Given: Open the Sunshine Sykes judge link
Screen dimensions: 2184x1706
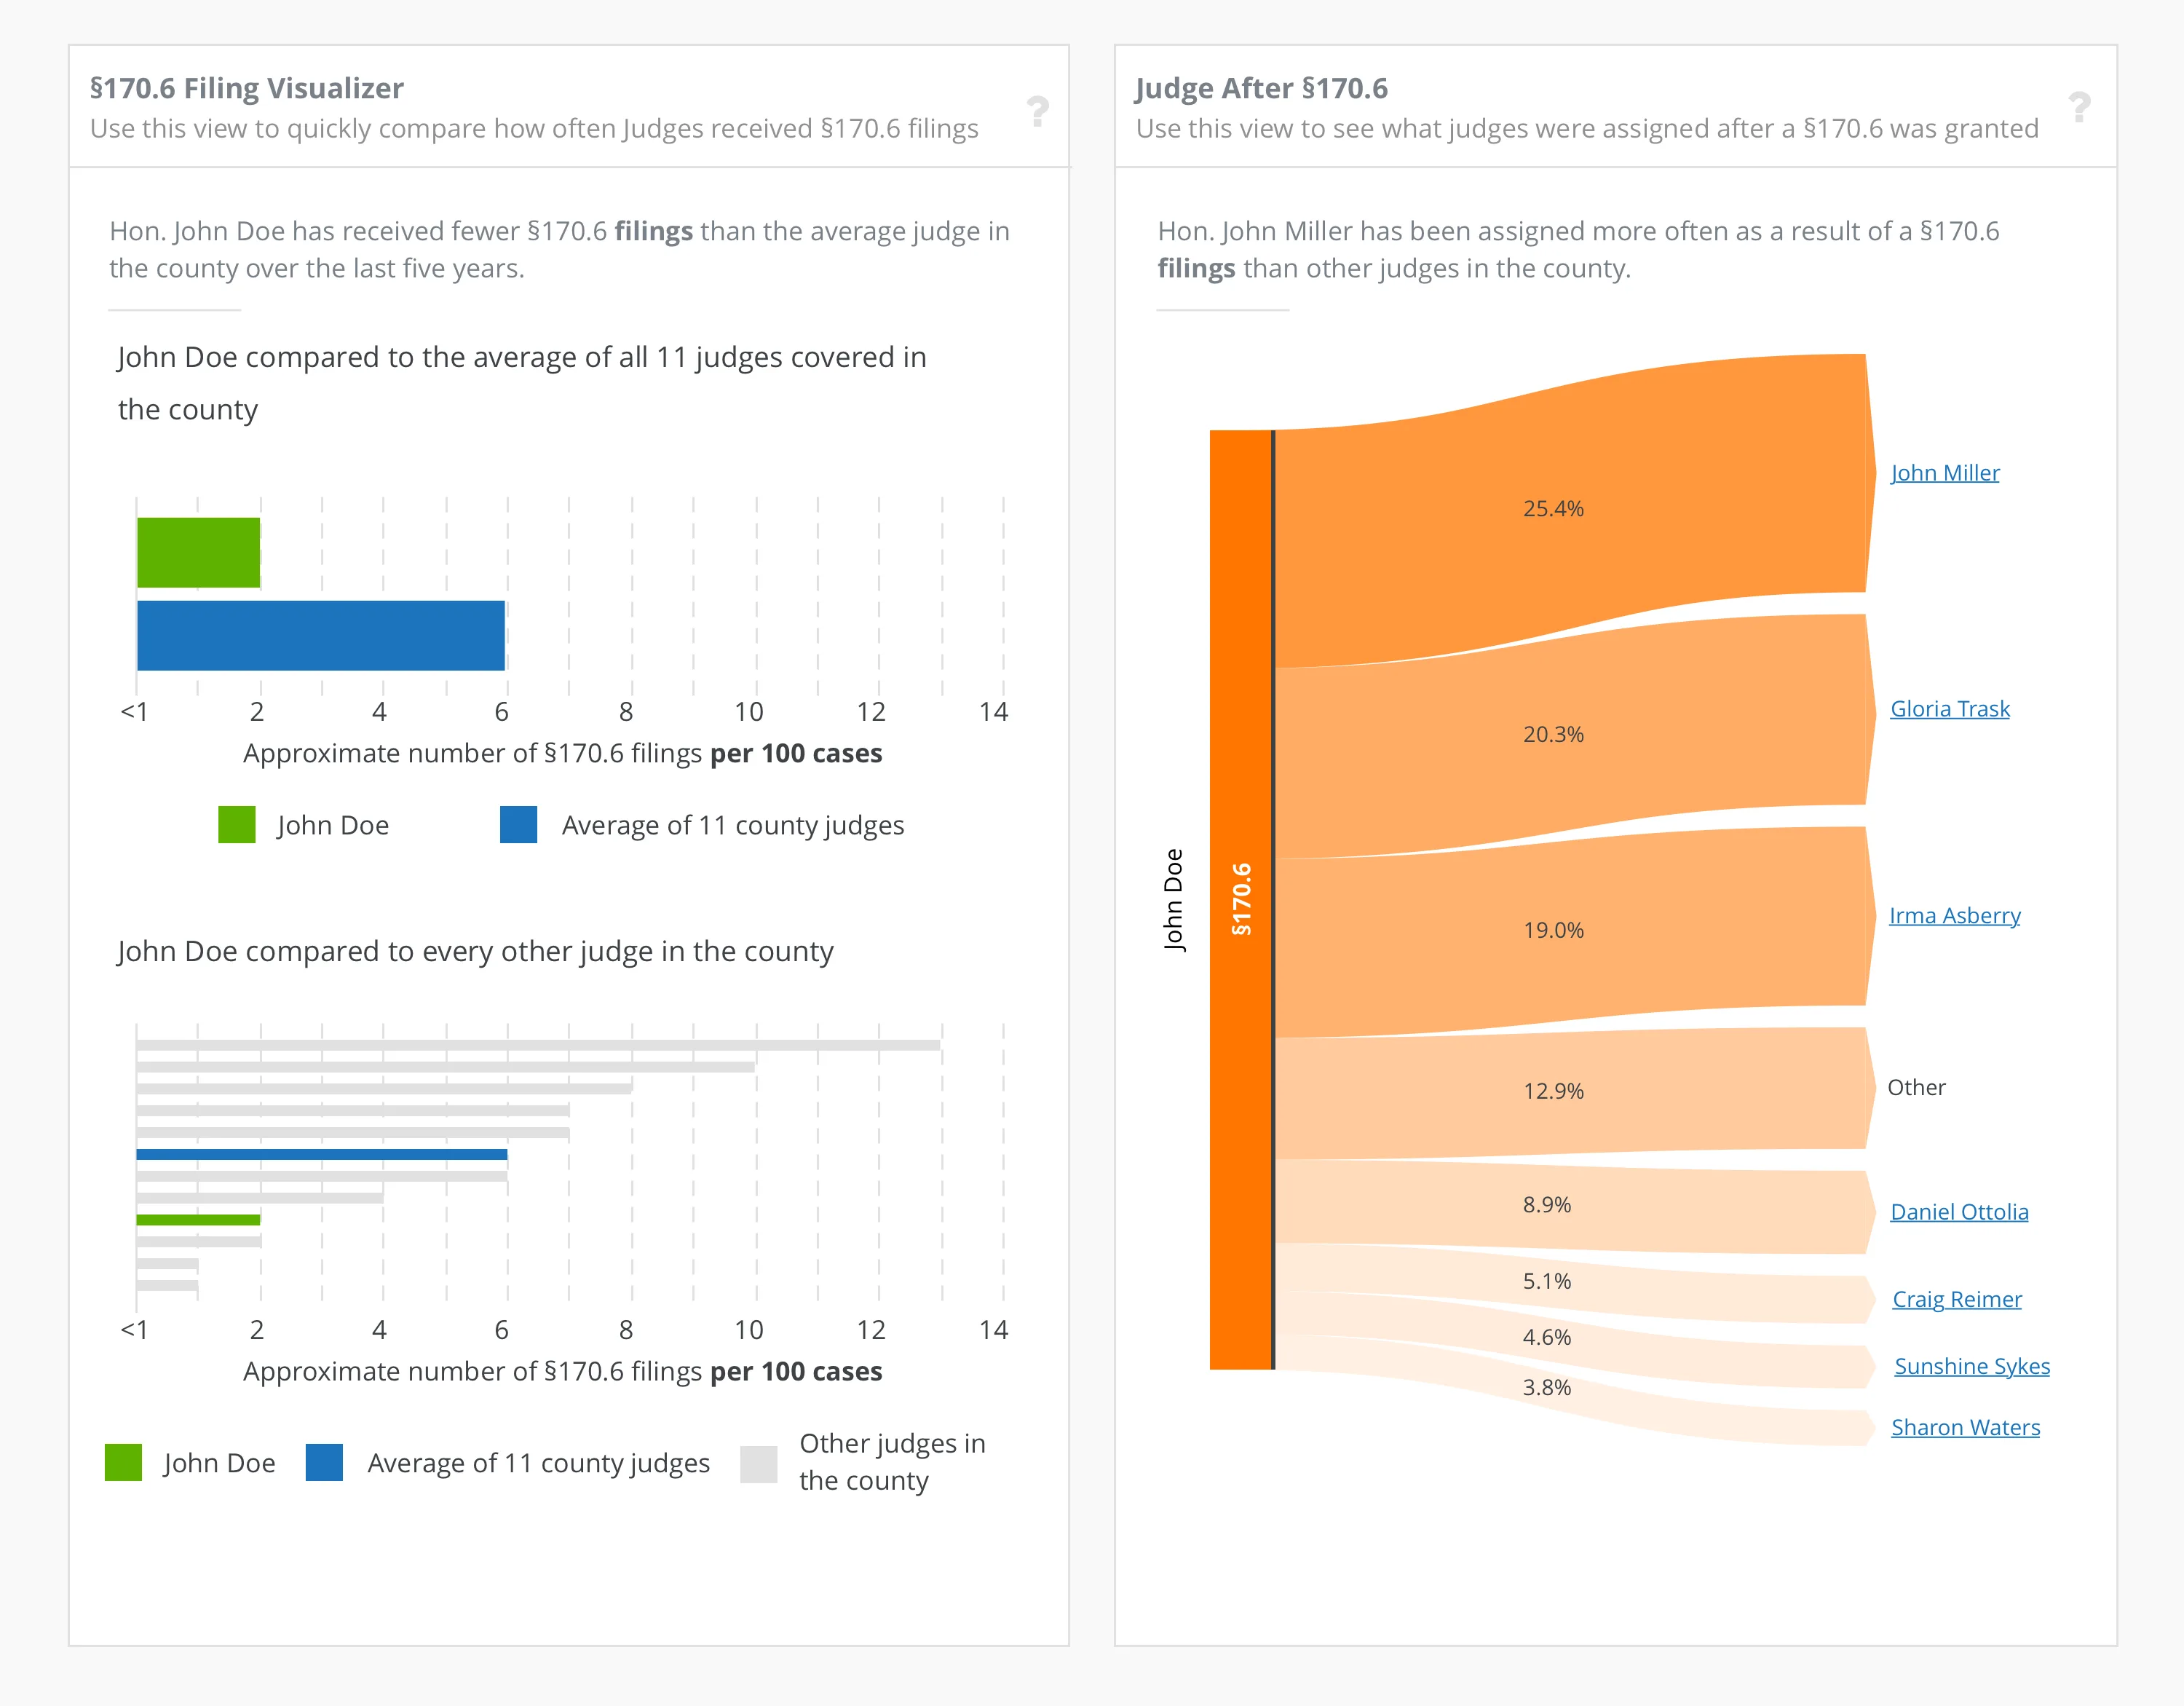Looking at the screenshot, I should pos(1971,1366).
